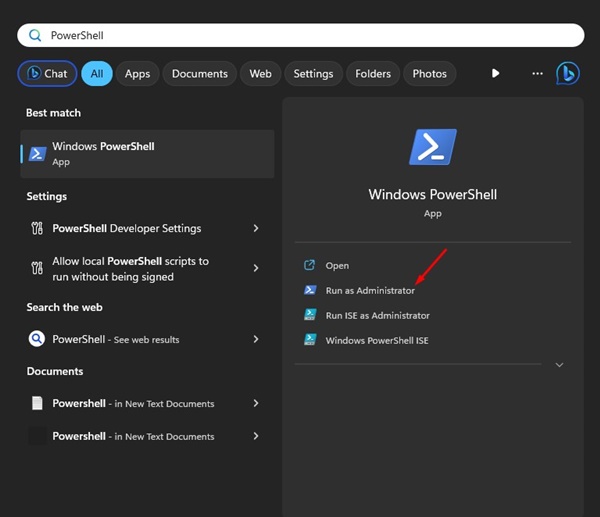Open Allow local PowerShell scripts setting
The width and height of the screenshot is (600, 517).
(x=147, y=269)
